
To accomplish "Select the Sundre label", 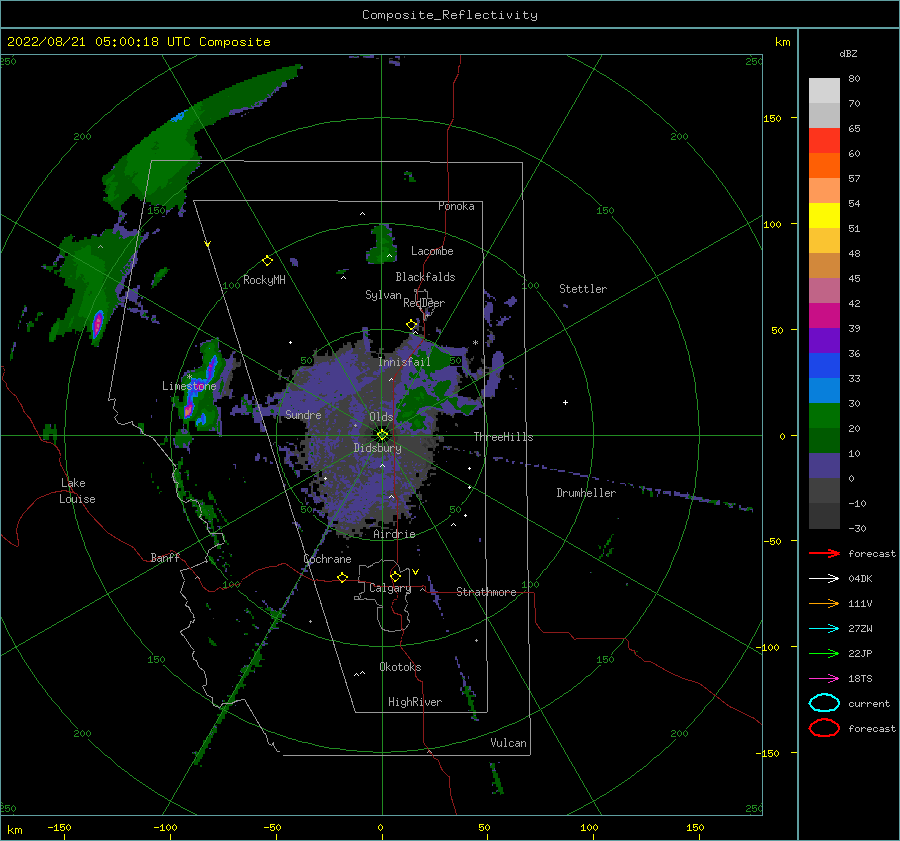I will [303, 415].
